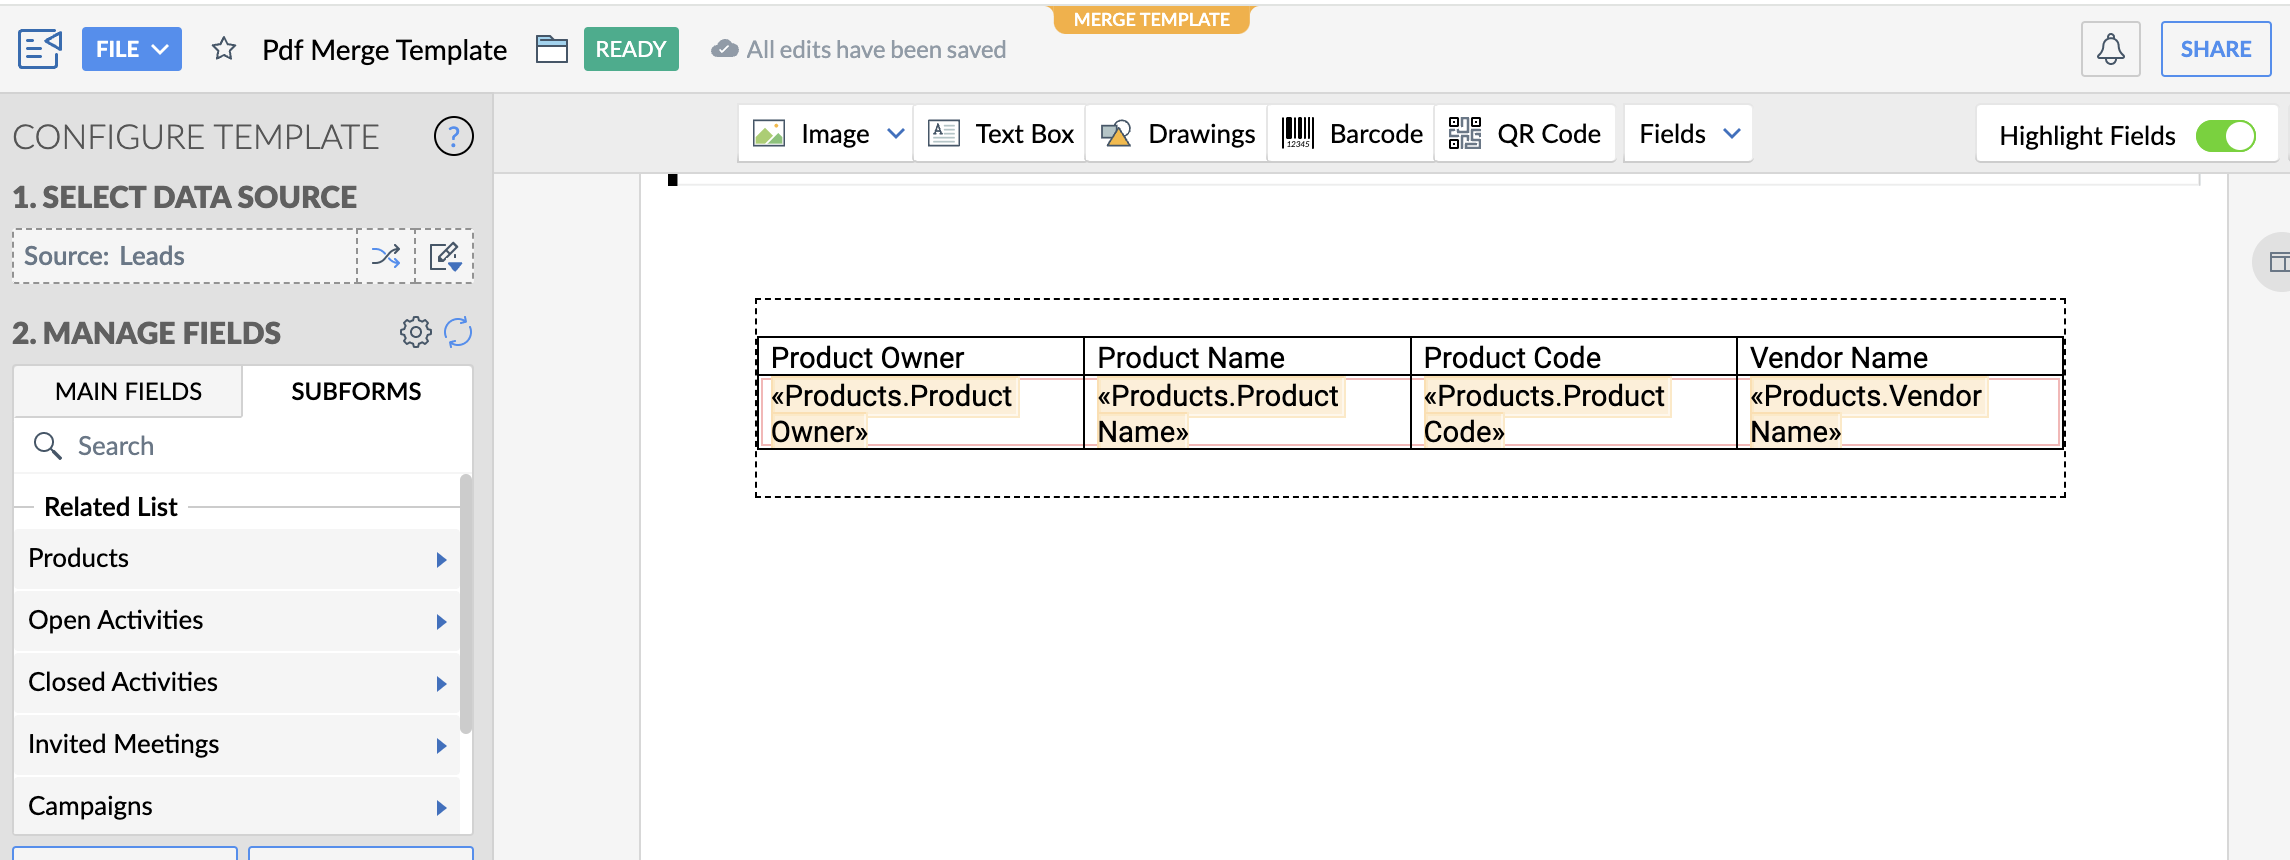Open Manage Fields settings gear
This screenshot has width=2290, height=860.
click(x=416, y=332)
